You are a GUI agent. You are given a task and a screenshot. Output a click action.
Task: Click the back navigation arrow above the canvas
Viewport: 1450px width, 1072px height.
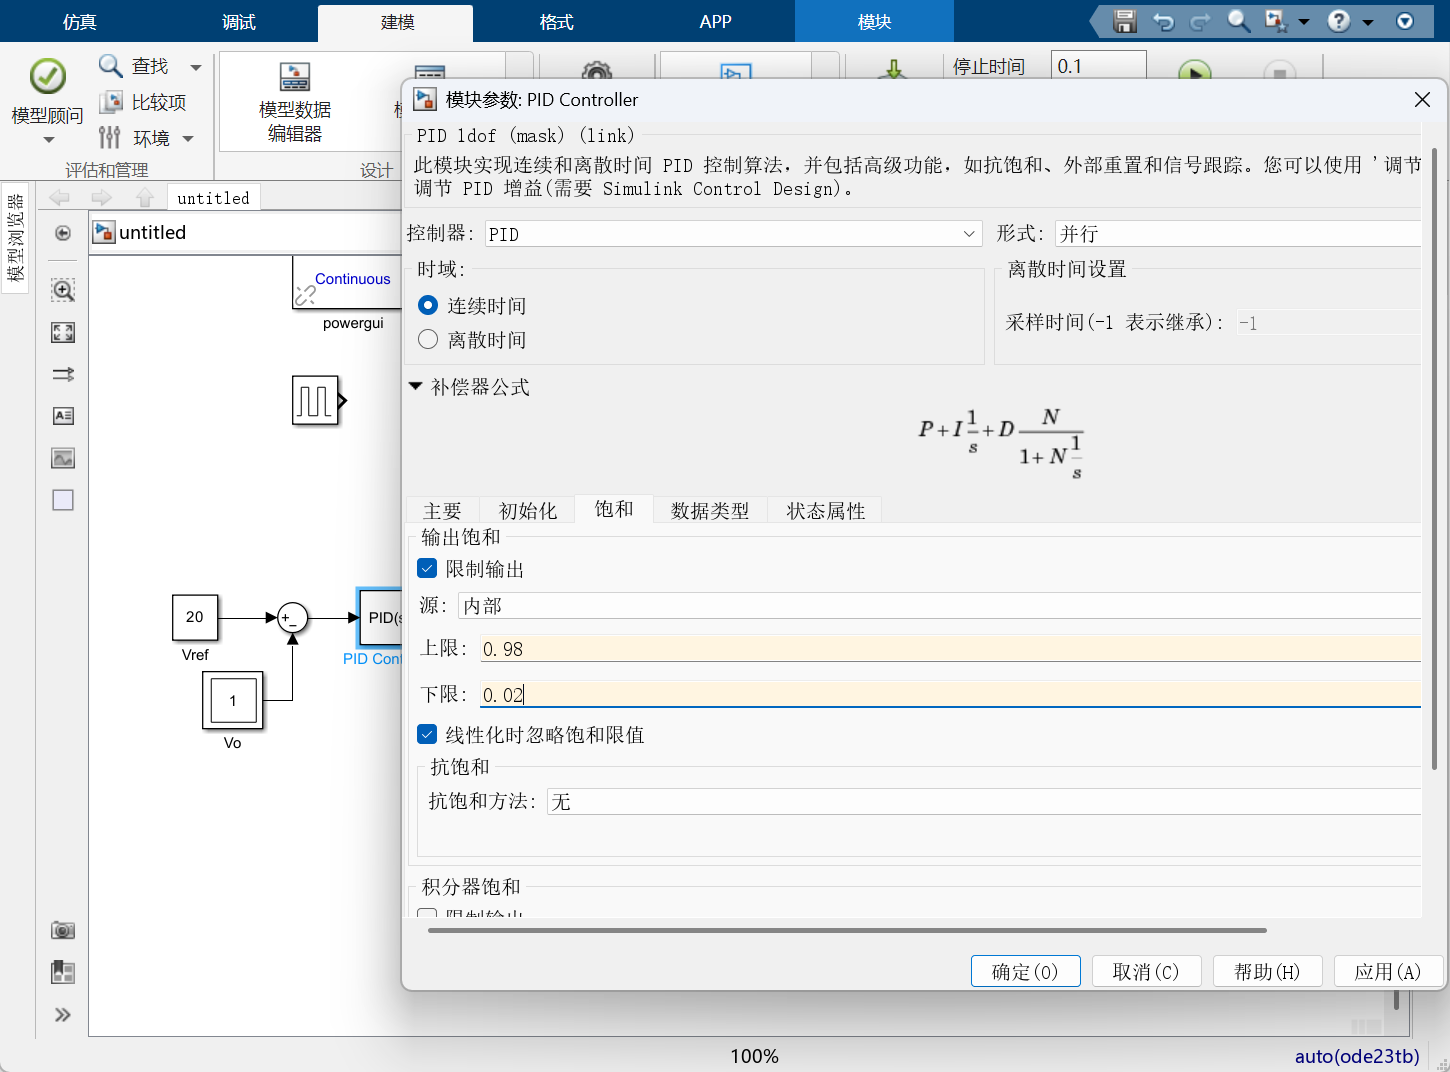(x=59, y=198)
